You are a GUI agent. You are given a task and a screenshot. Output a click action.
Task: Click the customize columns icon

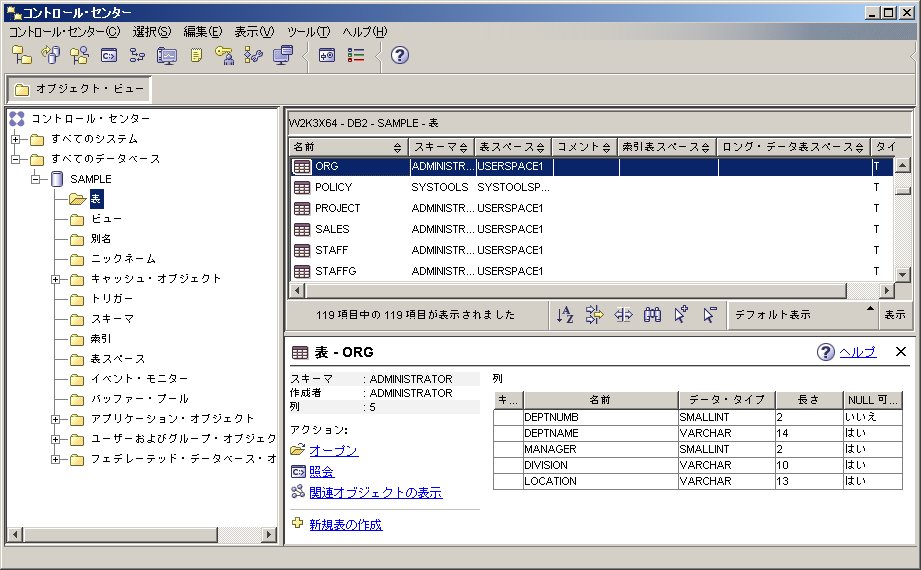point(623,315)
